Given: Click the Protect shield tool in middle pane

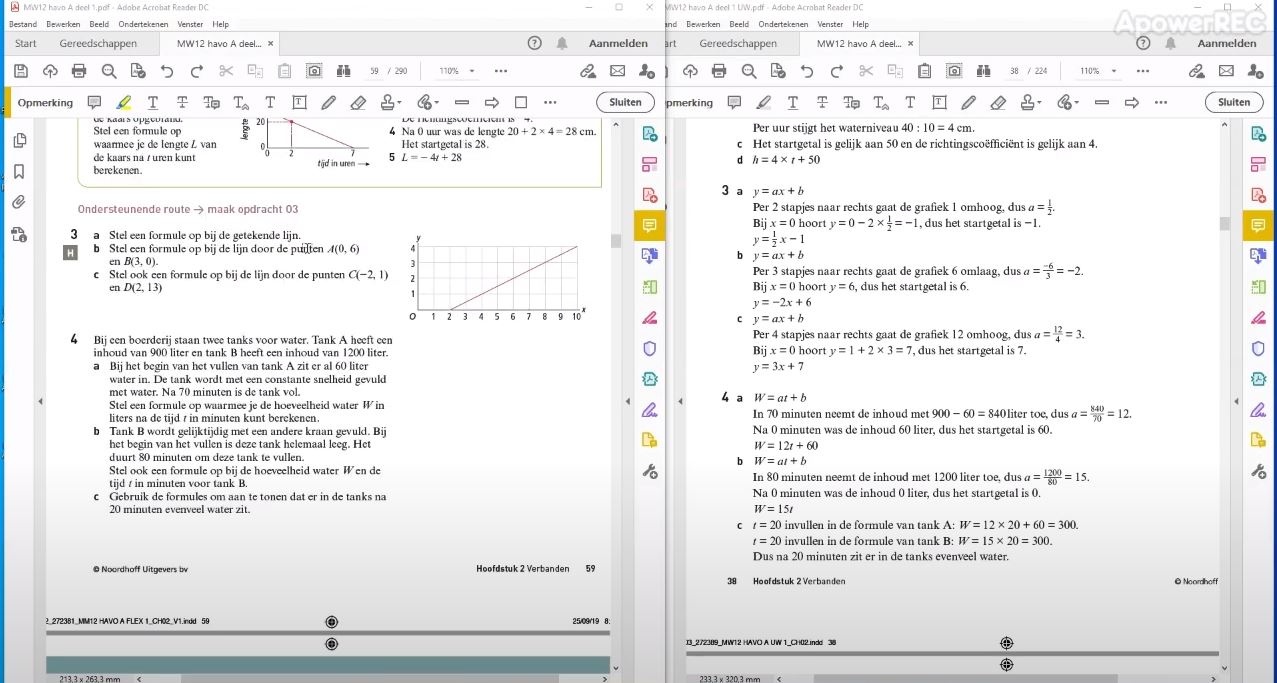Looking at the screenshot, I should click(650, 348).
